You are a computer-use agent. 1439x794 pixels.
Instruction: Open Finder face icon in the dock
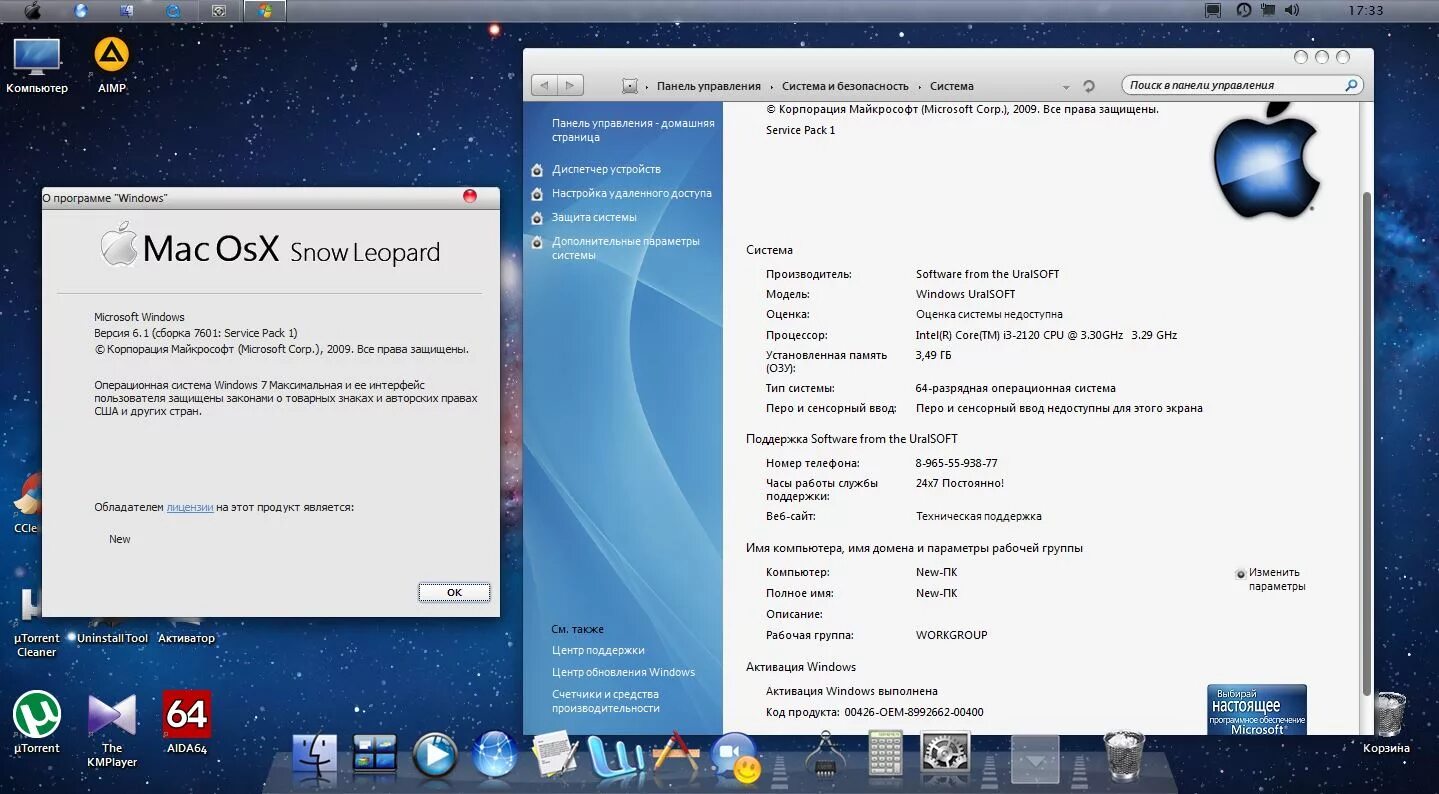[x=315, y=756]
